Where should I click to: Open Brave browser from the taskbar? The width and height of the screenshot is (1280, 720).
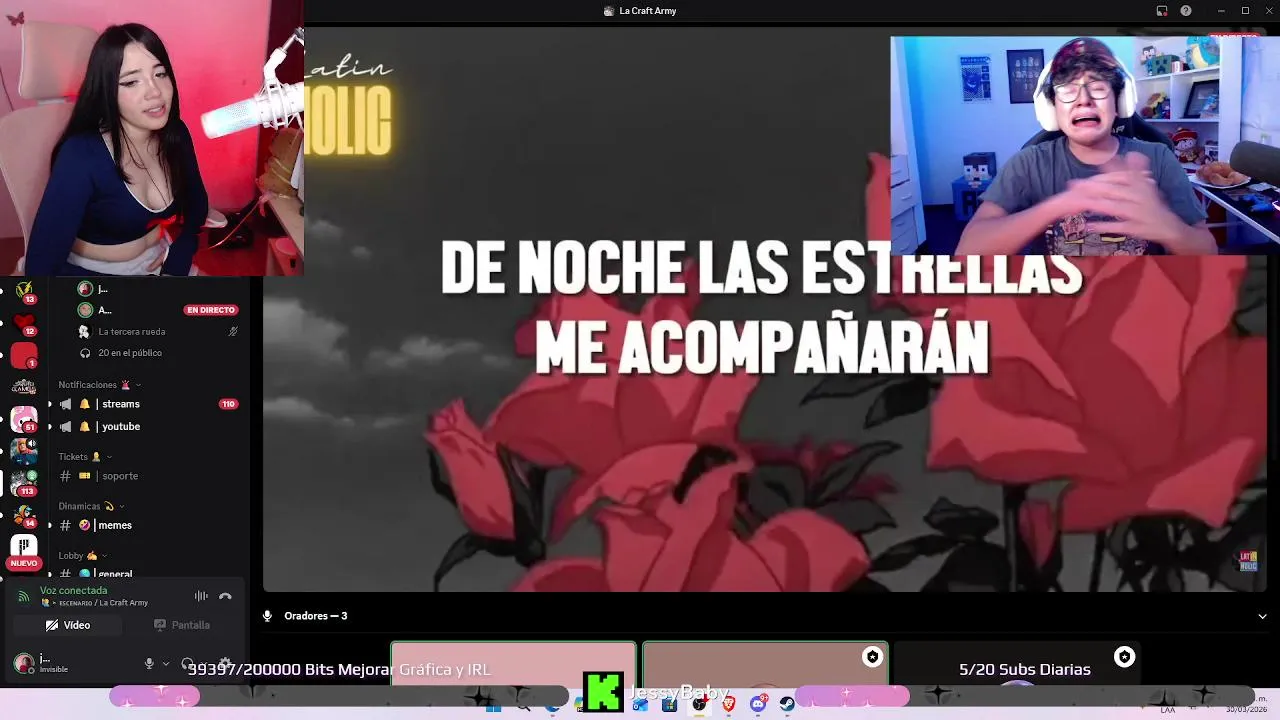729,705
